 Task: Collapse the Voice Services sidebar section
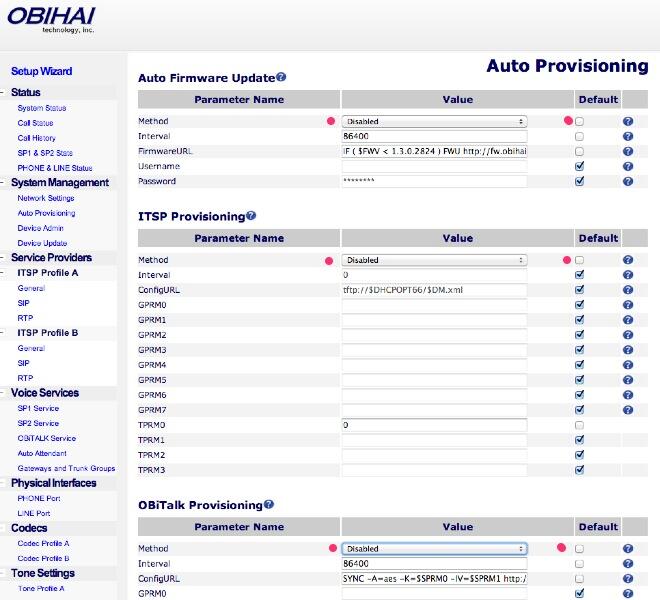coord(3,392)
